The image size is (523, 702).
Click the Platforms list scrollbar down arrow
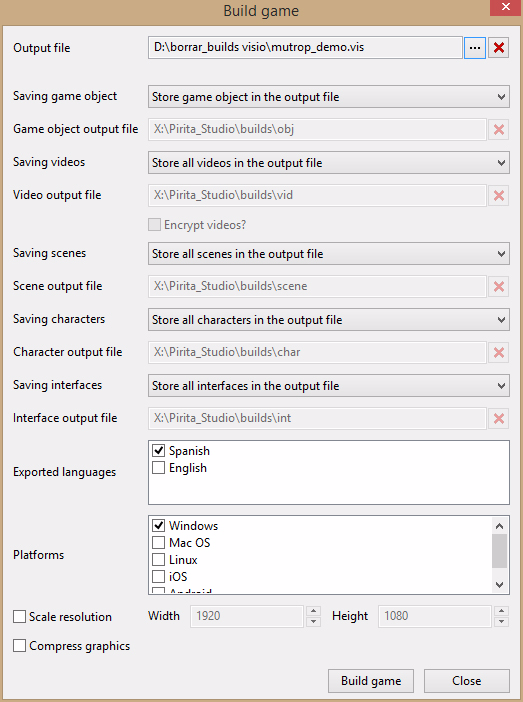(500, 585)
